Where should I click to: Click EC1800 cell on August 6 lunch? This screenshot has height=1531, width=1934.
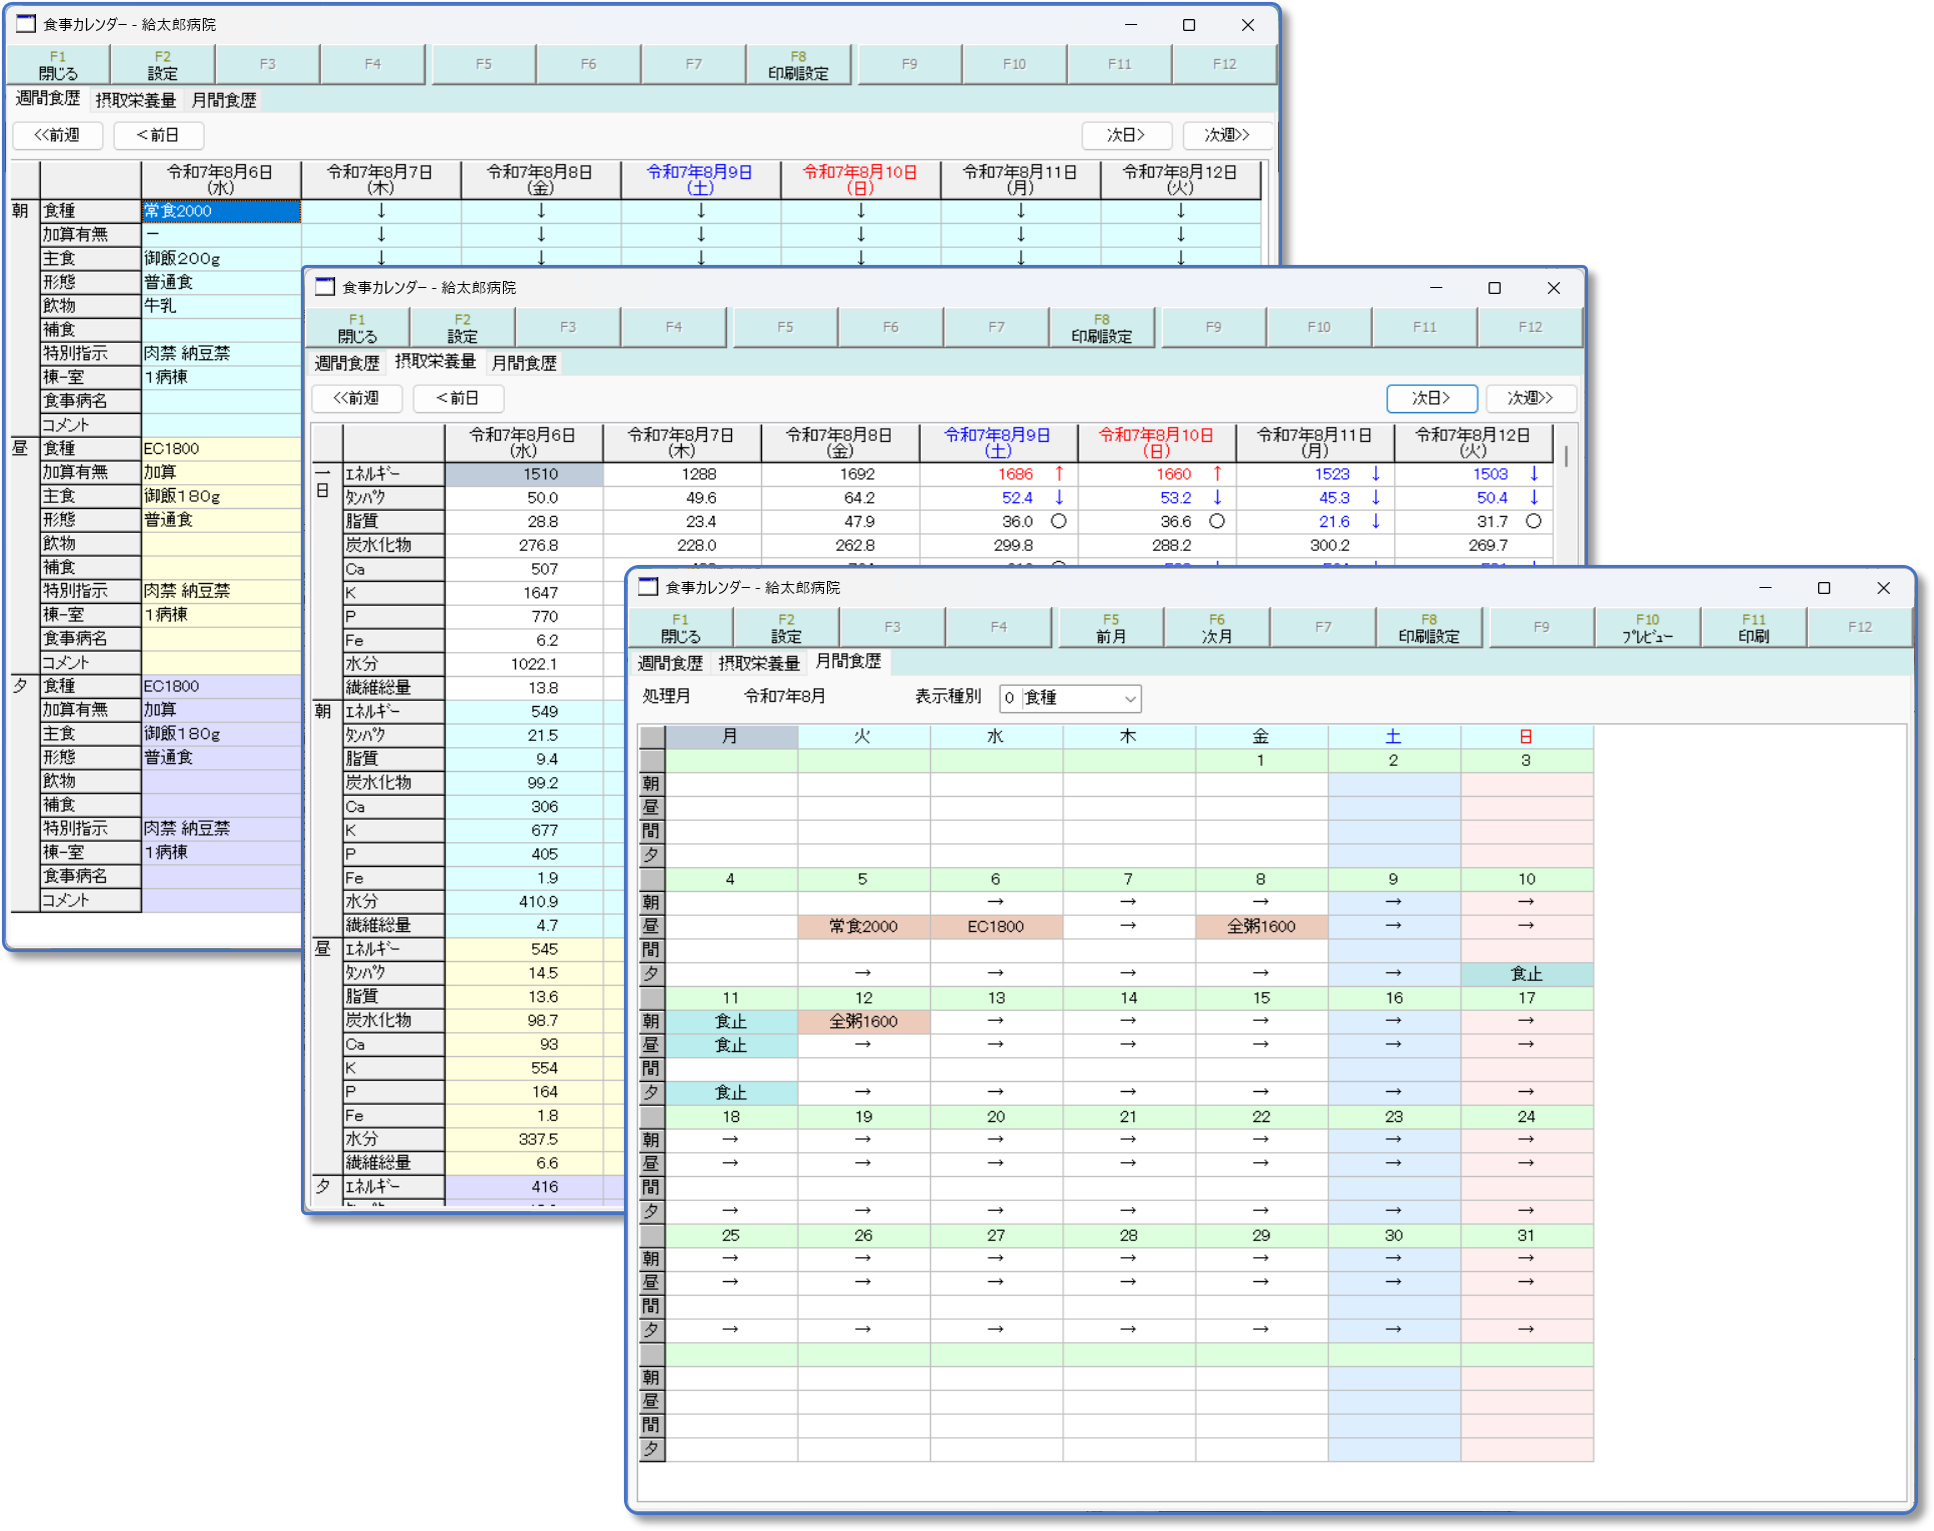point(995,926)
